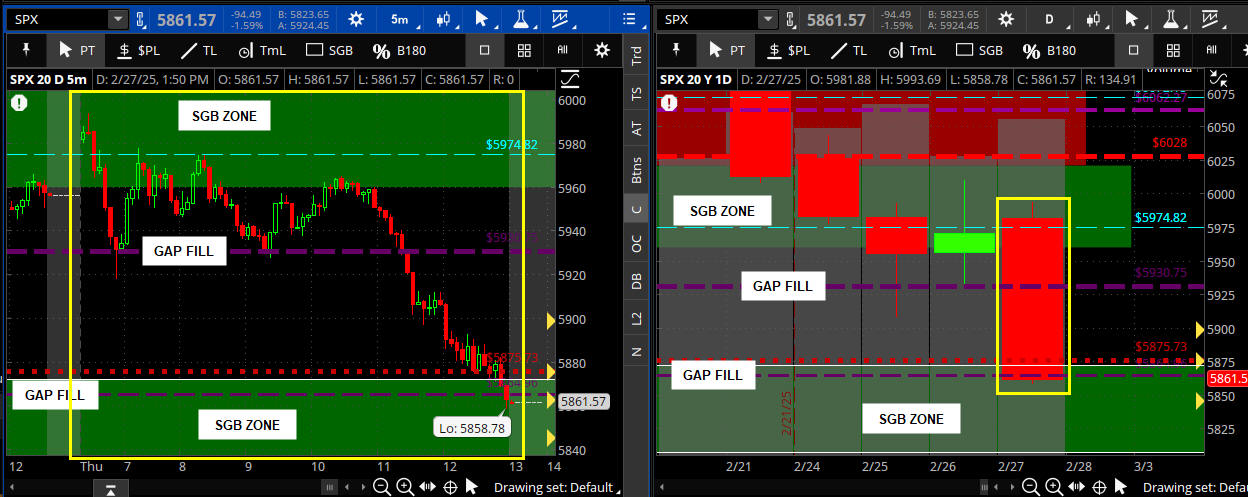
Task: Open chart settings gear in right chart header
Action: click(1005, 19)
